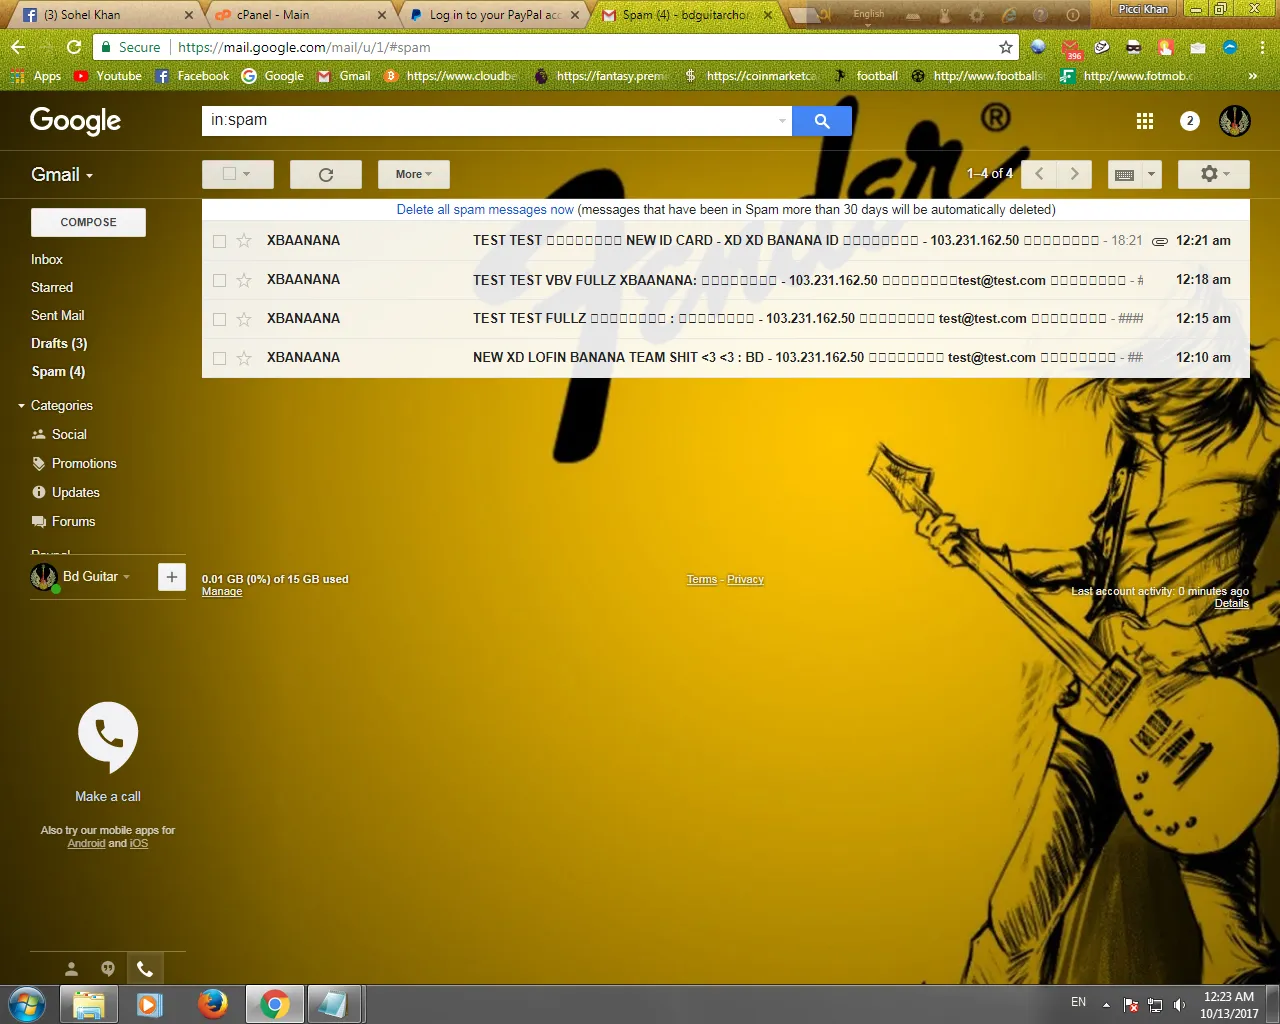Go to older messages arrow

pos(1074,174)
